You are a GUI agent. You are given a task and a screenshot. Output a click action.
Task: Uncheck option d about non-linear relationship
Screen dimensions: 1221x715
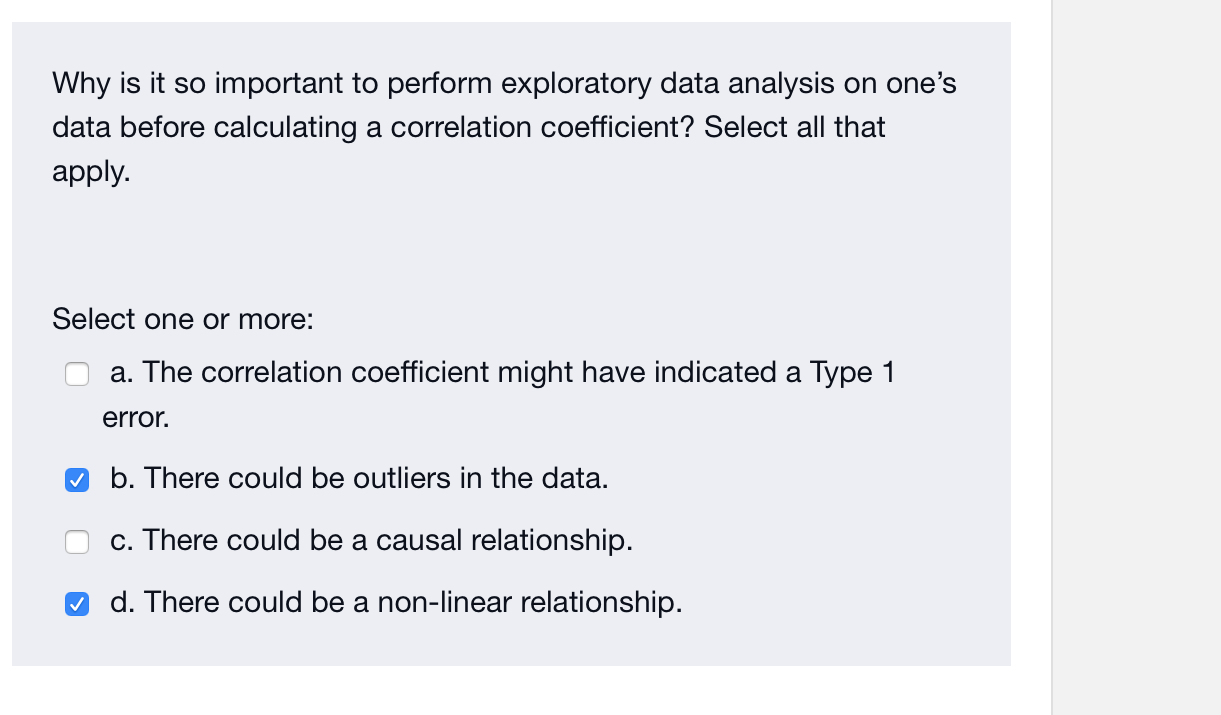[76, 604]
